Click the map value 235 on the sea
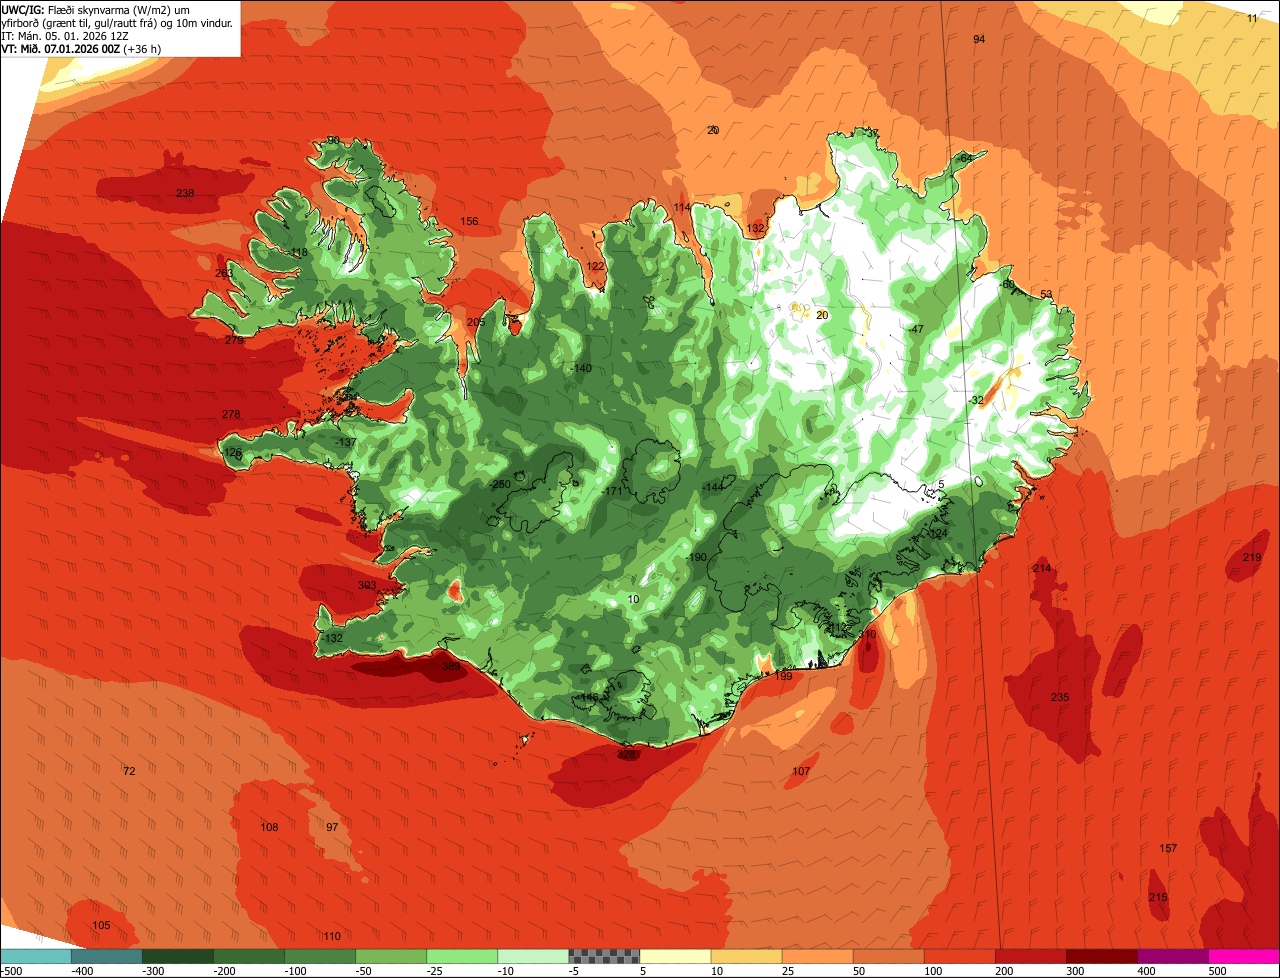Image resolution: width=1280 pixels, height=978 pixels. (x=1060, y=698)
